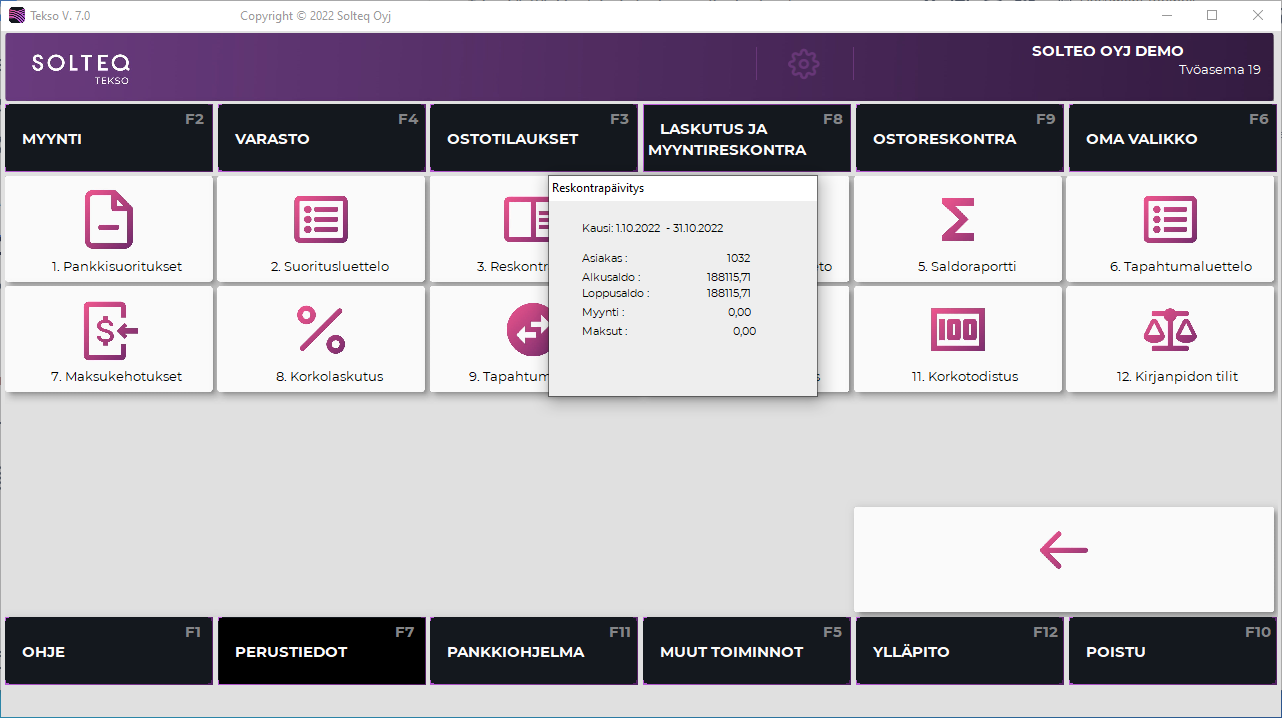Click the Saldoraportti sigma icon

pyautogui.click(x=957, y=219)
